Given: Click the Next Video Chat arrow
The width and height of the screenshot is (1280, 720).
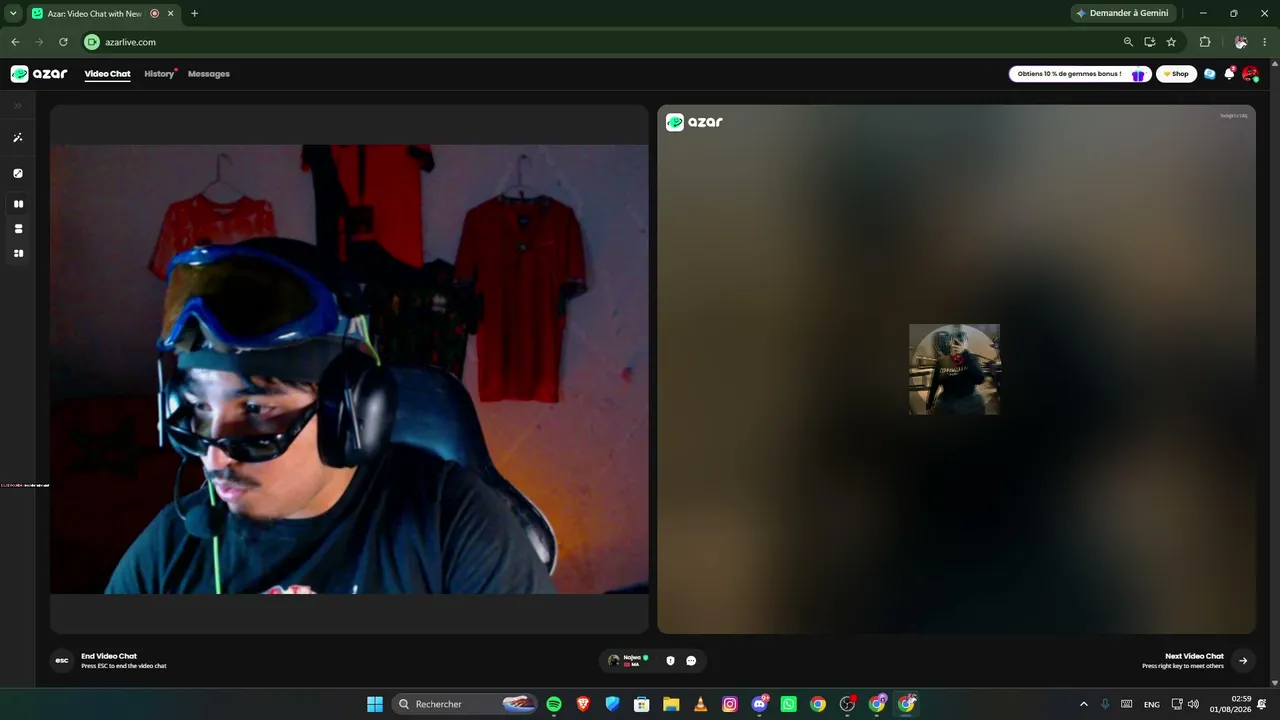Looking at the screenshot, I should coord(1243,660).
